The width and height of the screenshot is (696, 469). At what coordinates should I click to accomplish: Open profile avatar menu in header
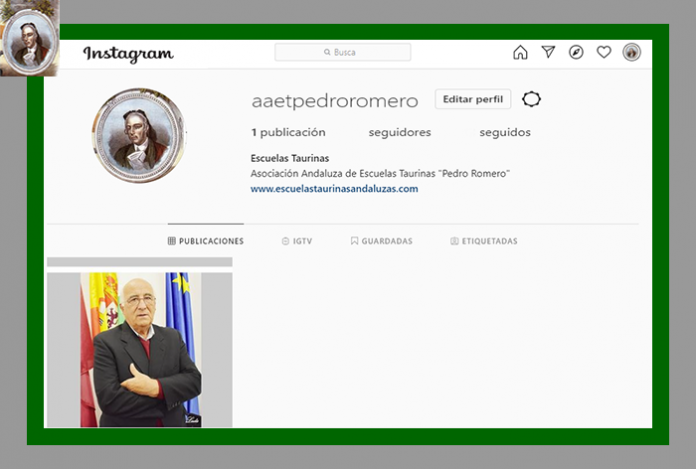click(632, 52)
